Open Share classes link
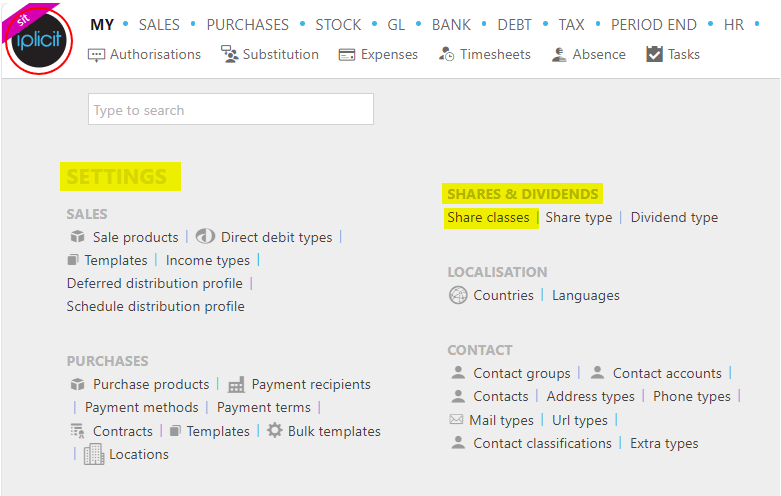The width and height of the screenshot is (781, 496). [x=488, y=218]
